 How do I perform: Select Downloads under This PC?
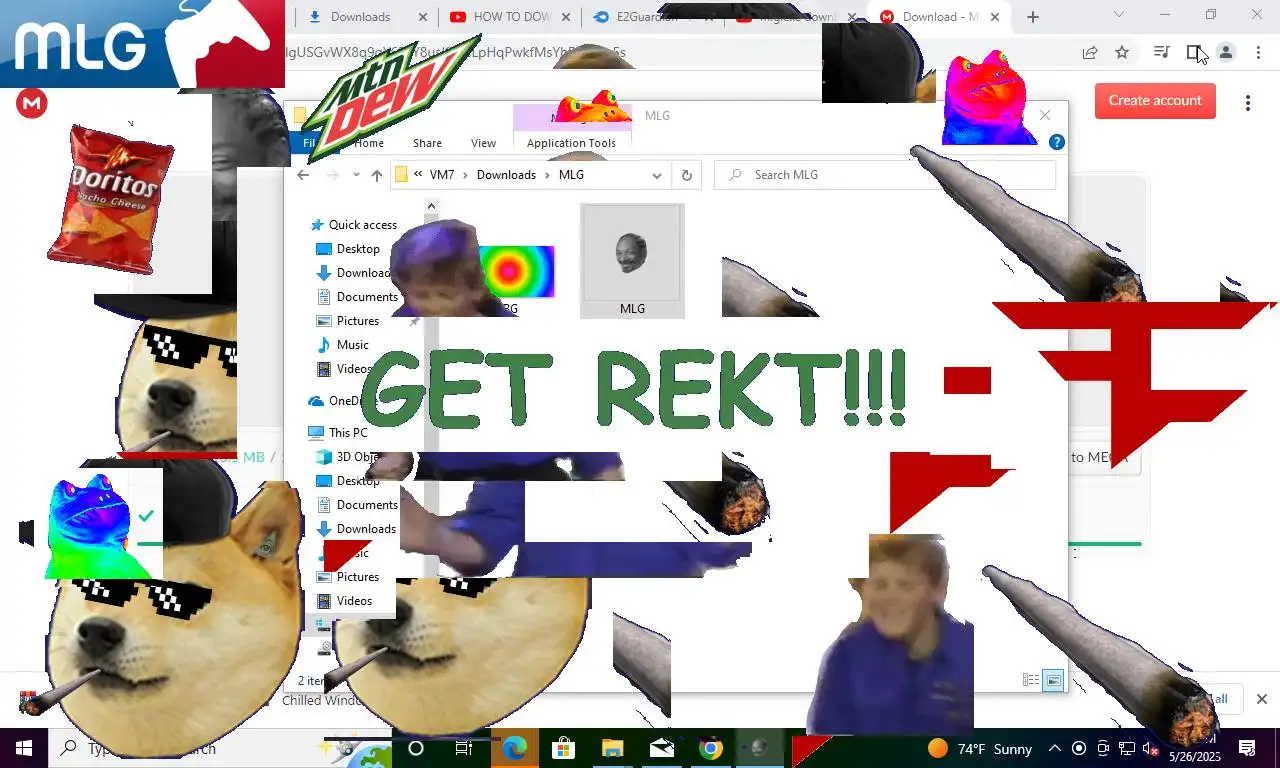coord(356,529)
